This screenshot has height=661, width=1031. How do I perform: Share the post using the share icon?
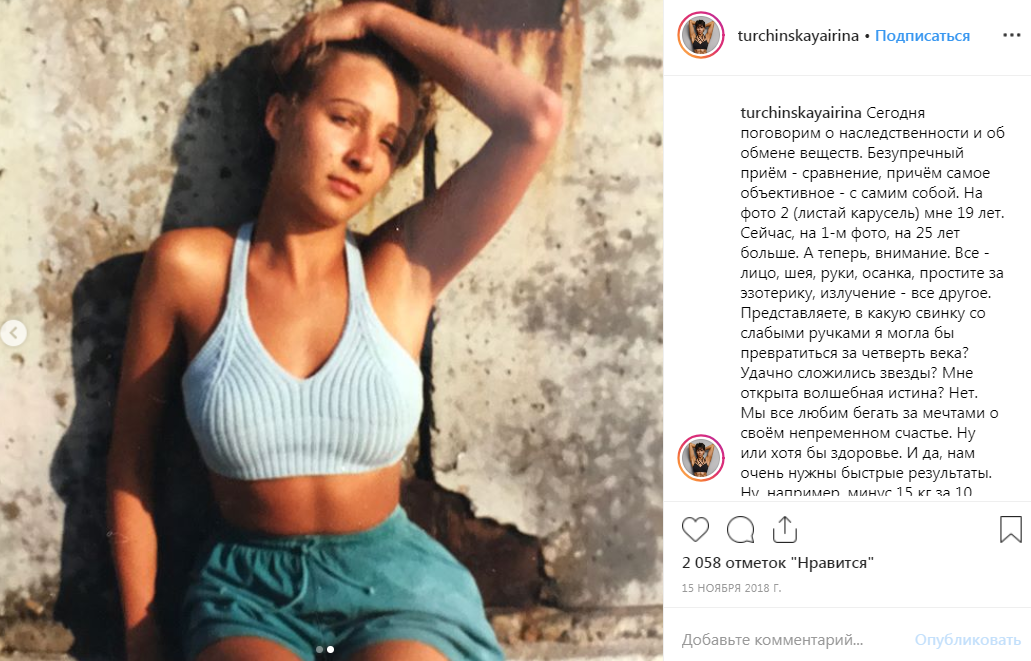pyautogui.click(x=785, y=529)
